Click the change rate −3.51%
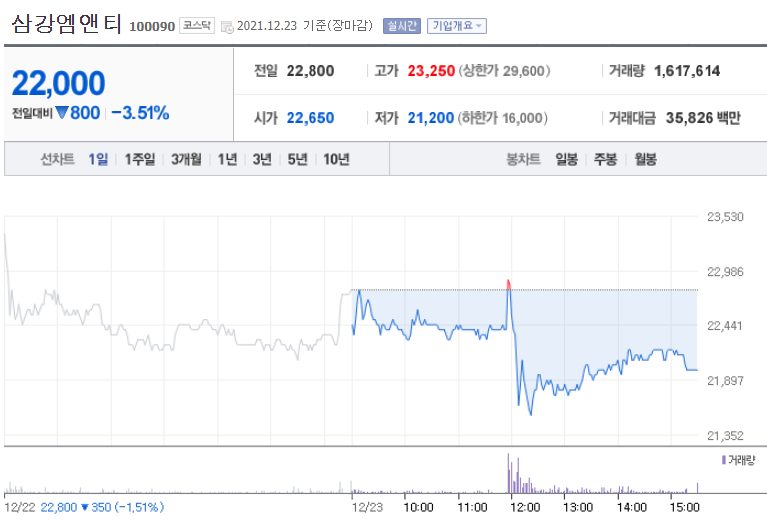Viewport: 767px width, 526px height. [140, 113]
